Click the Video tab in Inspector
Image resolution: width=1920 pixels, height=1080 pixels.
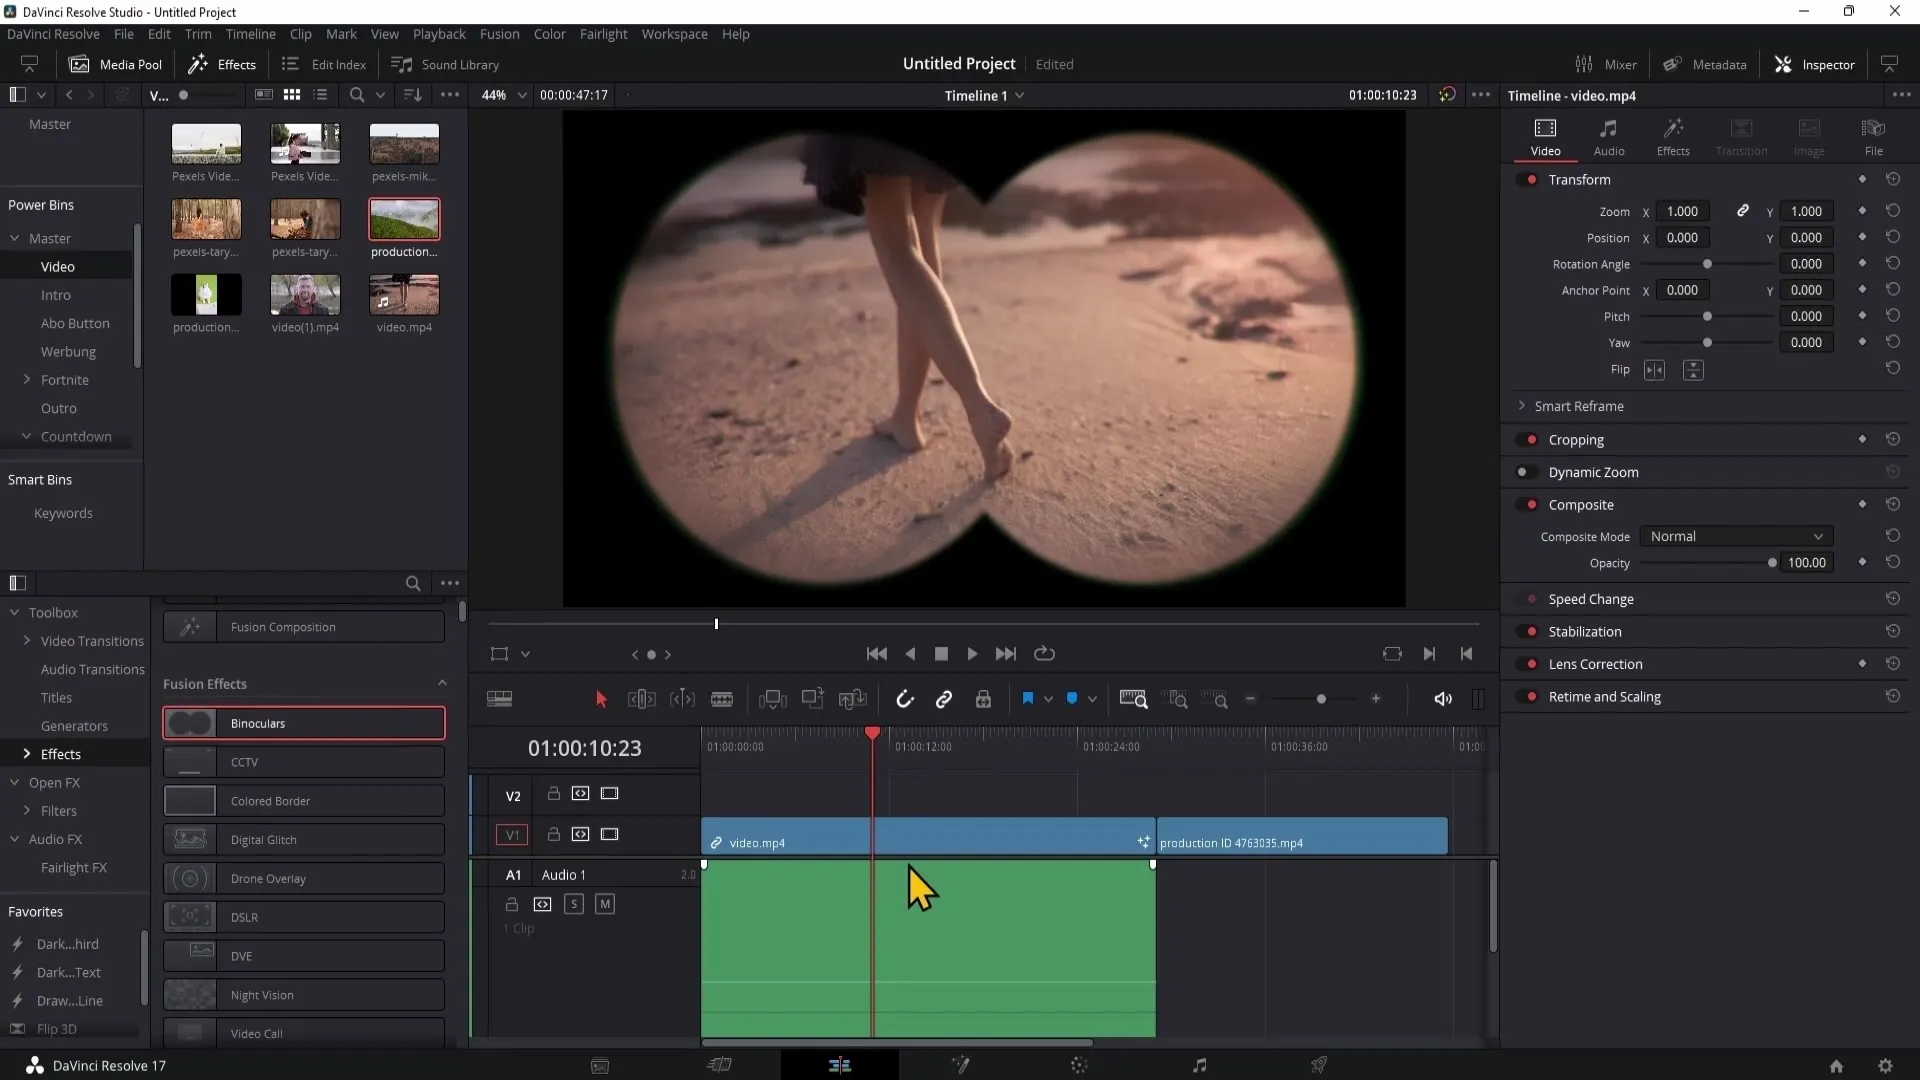point(1544,136)
